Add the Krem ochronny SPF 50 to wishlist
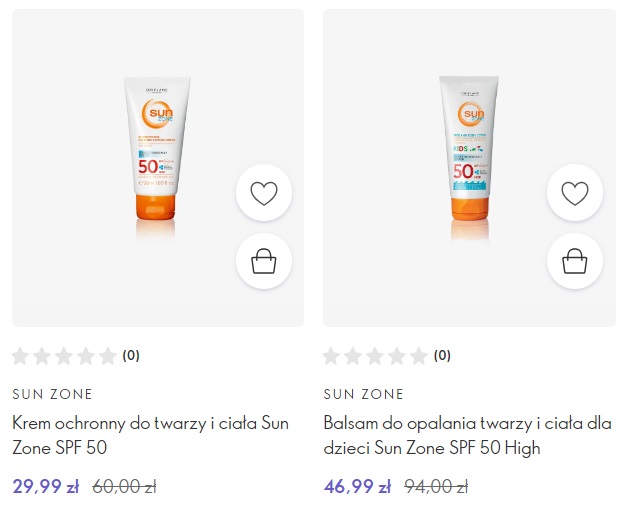This screenshot has height=515, width=628. 263,194
